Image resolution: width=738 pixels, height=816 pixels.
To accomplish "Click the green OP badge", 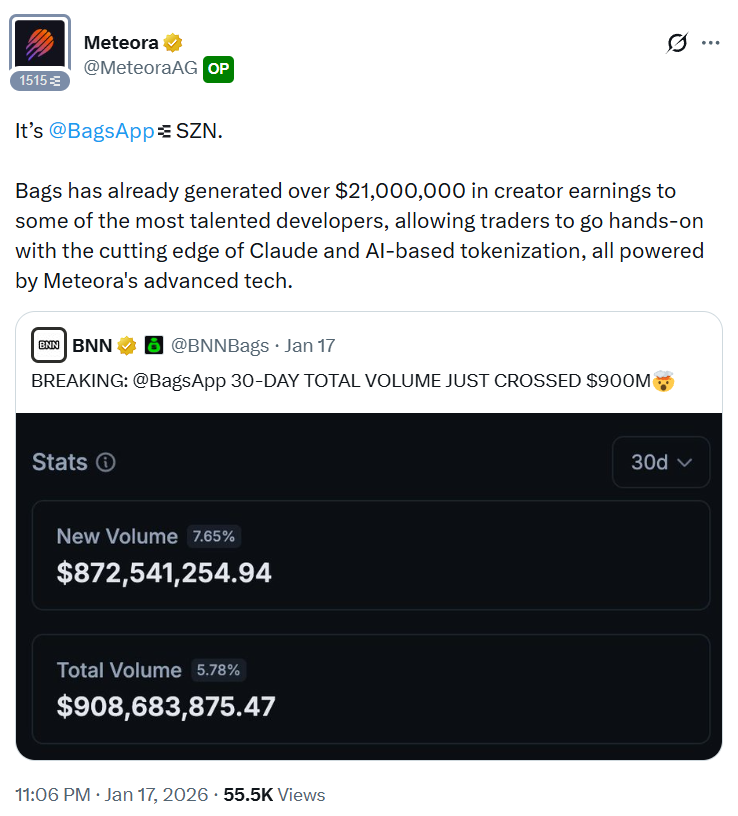I will (218, 68).
